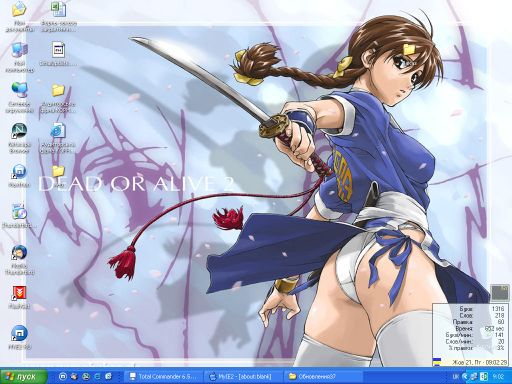Click the date line in statistics widget

(x=479, y=362)
